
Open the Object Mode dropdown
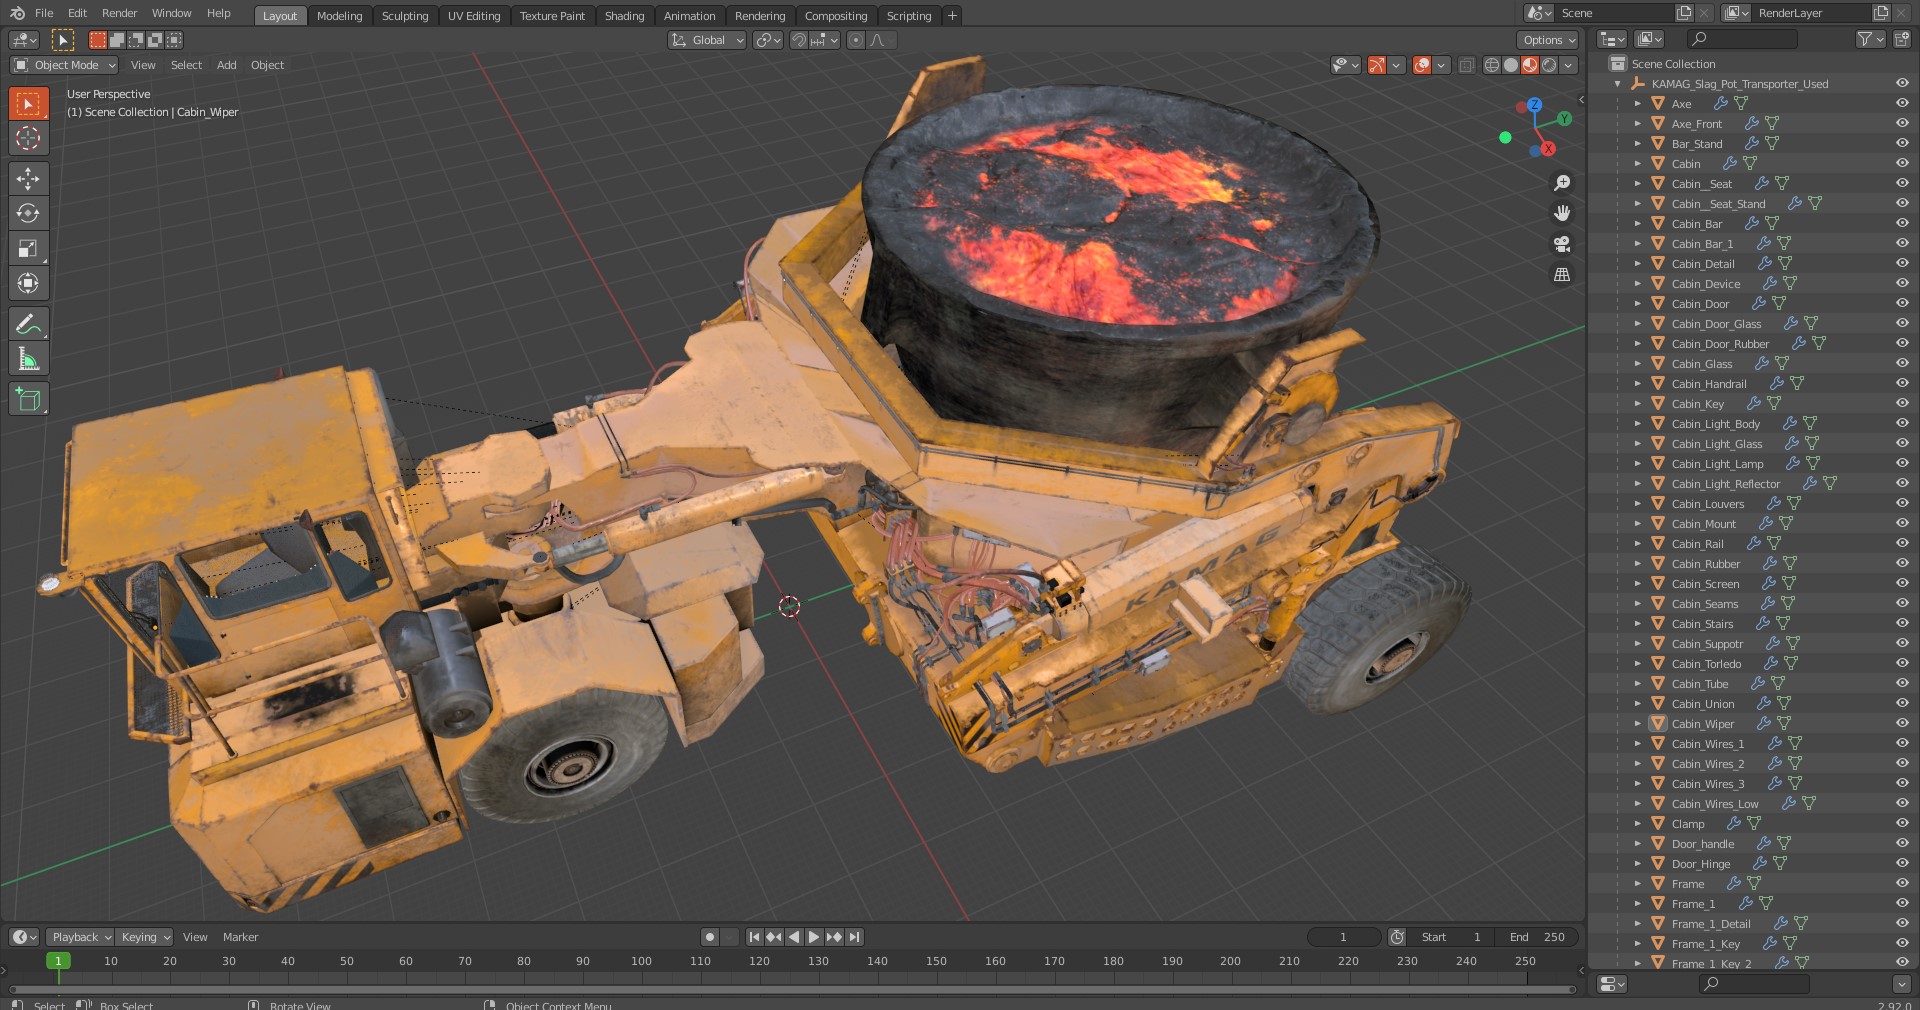(x=64, y=65)
